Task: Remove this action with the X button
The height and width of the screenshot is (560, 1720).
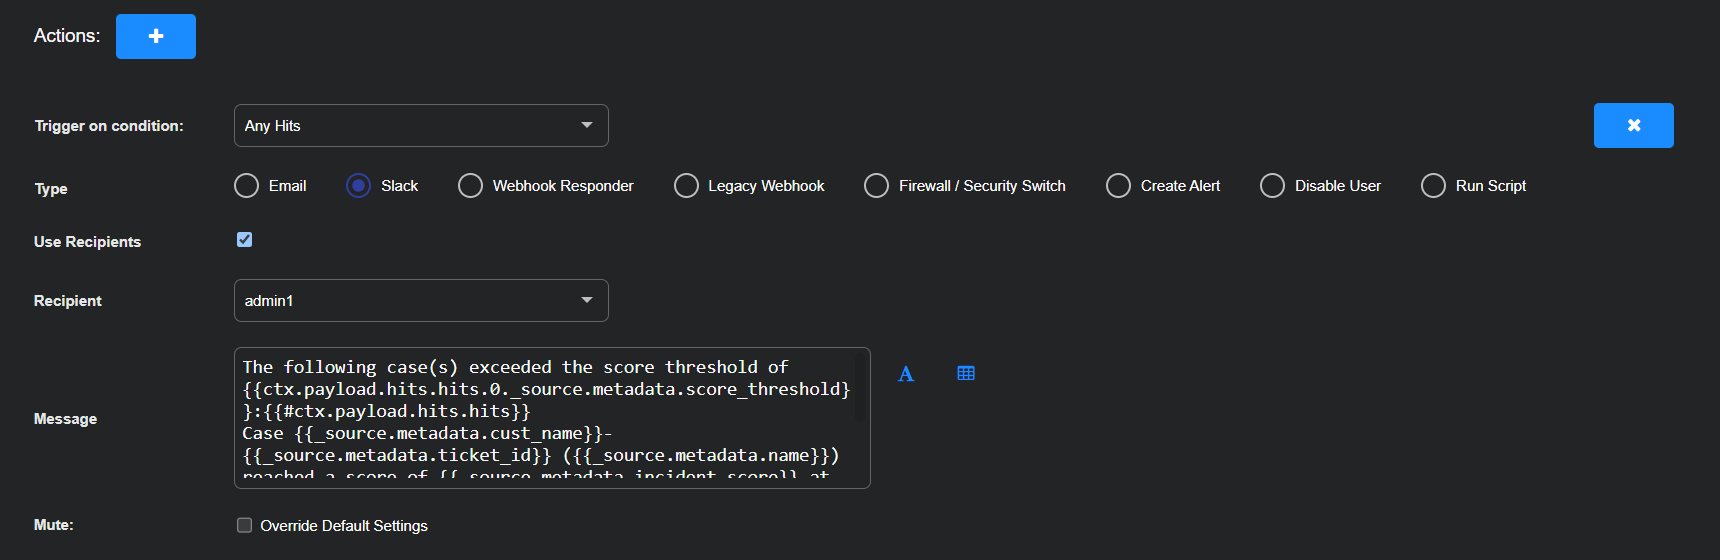Action: pos(1633,126)
